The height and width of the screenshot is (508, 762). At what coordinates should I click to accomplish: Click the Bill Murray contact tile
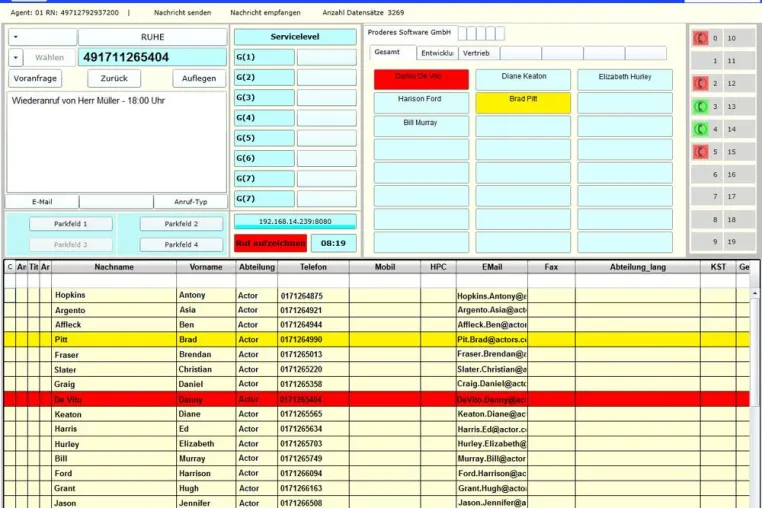click(421, 126)
